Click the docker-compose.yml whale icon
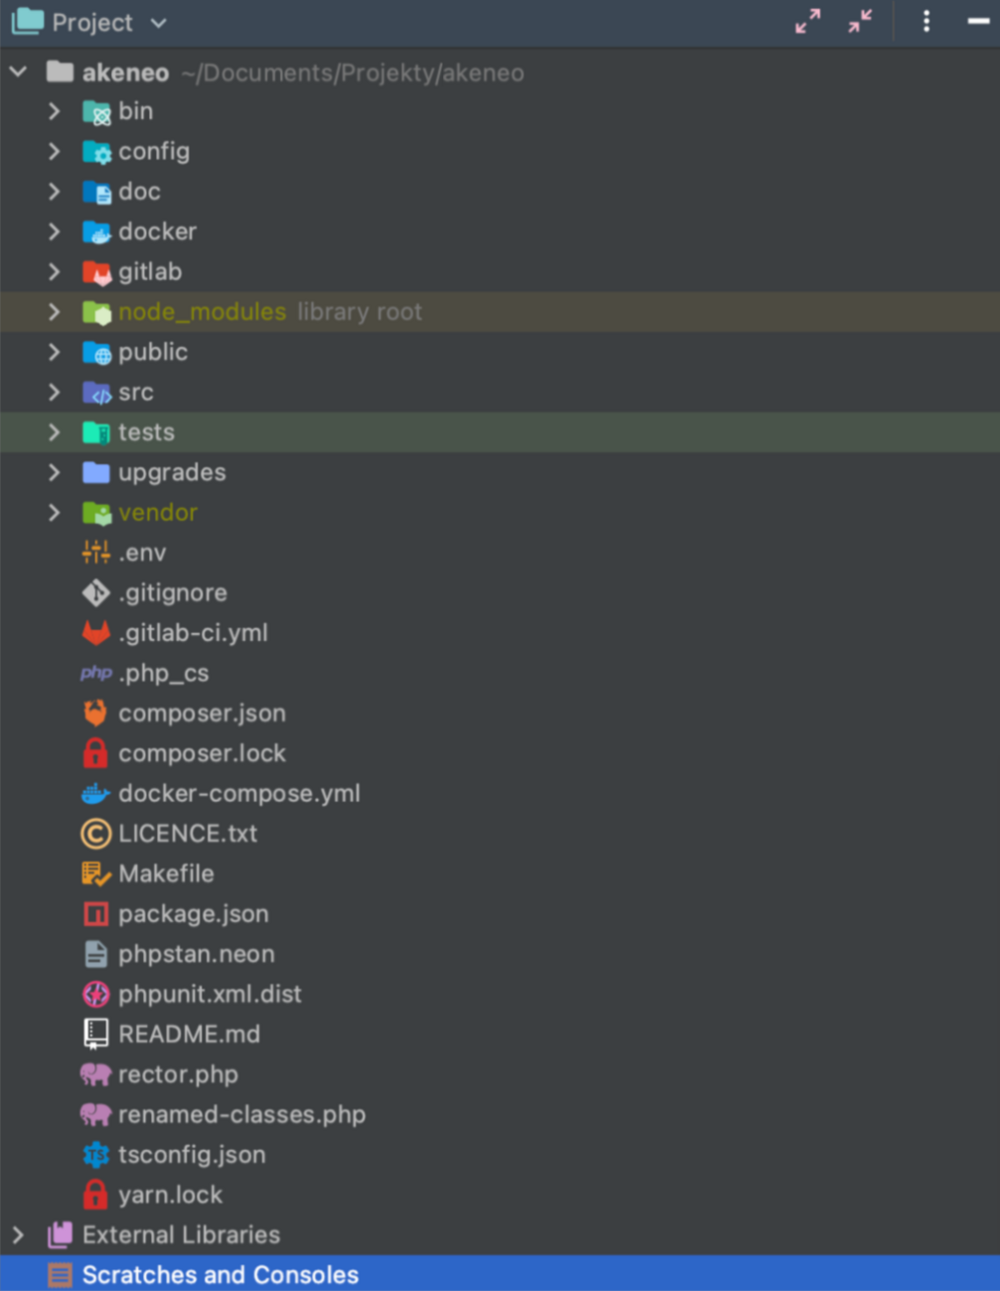The width and height of the screenshot is (1000, 1291). [95, 794]
